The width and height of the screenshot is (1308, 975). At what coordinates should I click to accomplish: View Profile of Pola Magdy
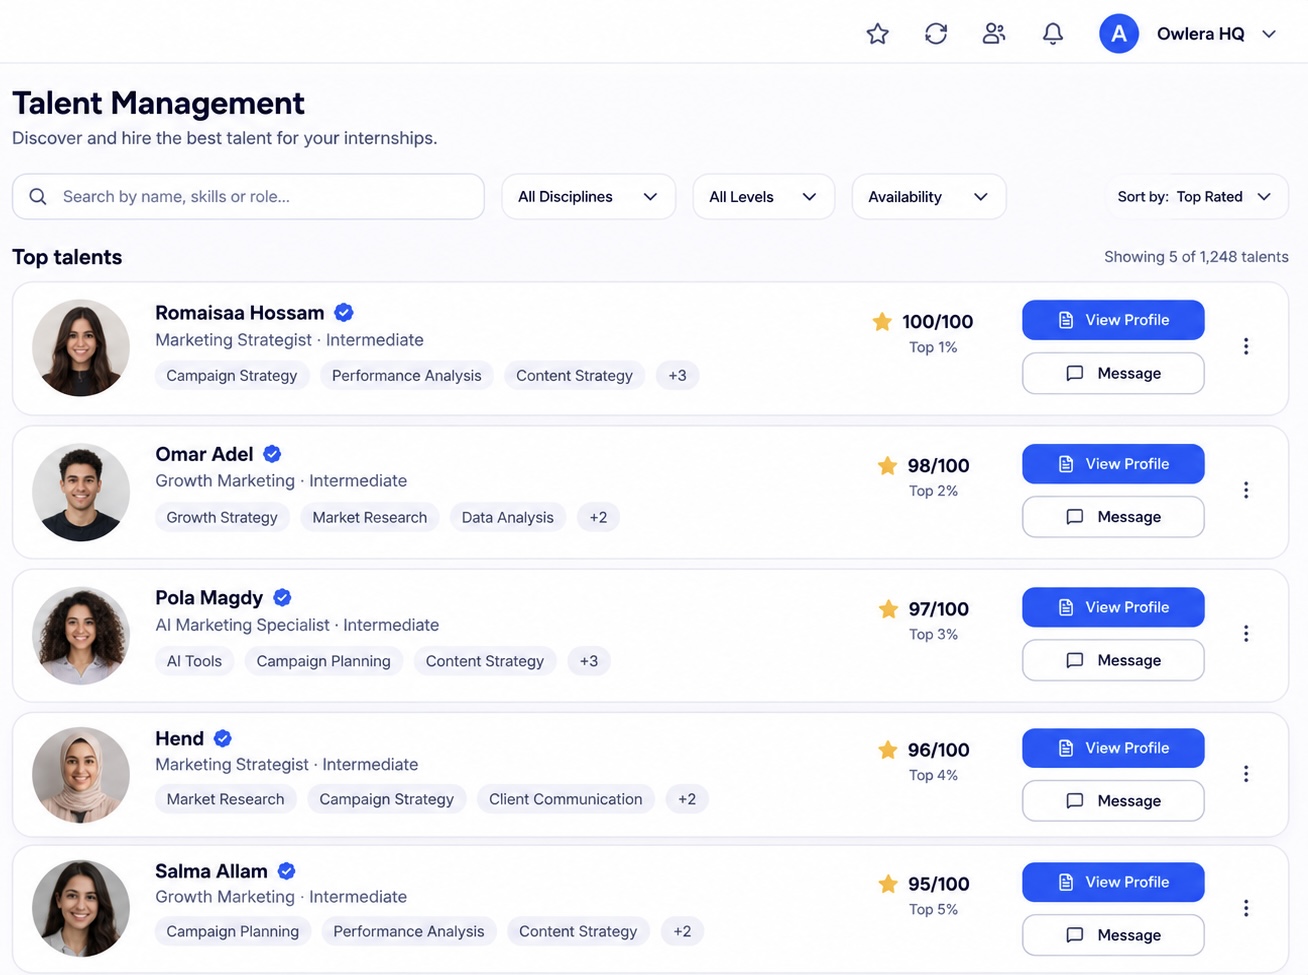1113,607
